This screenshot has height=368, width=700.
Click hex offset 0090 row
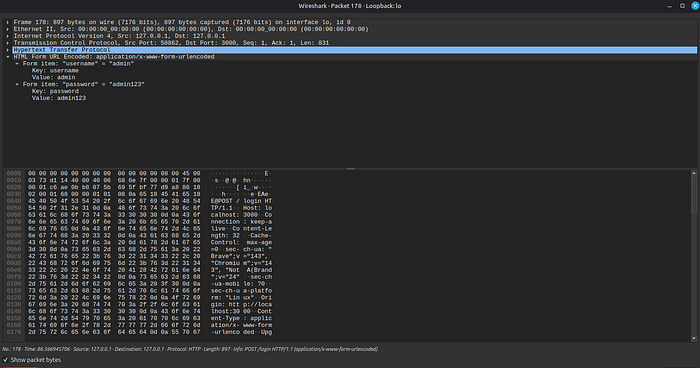14,236
